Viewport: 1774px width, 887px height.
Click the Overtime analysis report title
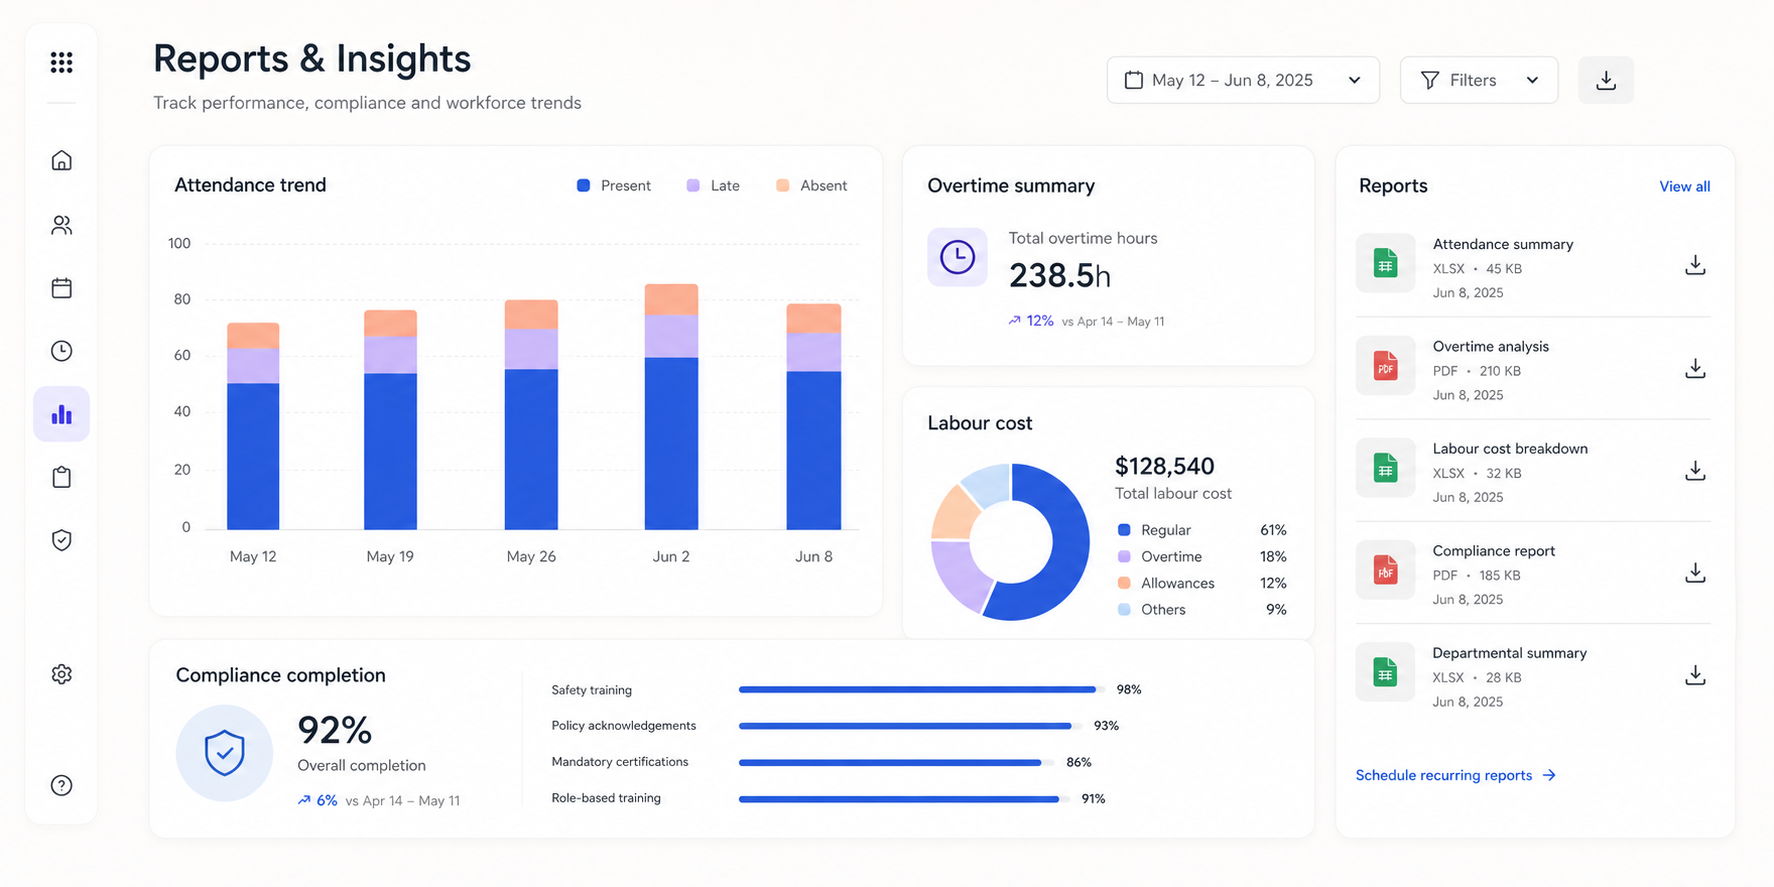click(x=1490, y=346)
